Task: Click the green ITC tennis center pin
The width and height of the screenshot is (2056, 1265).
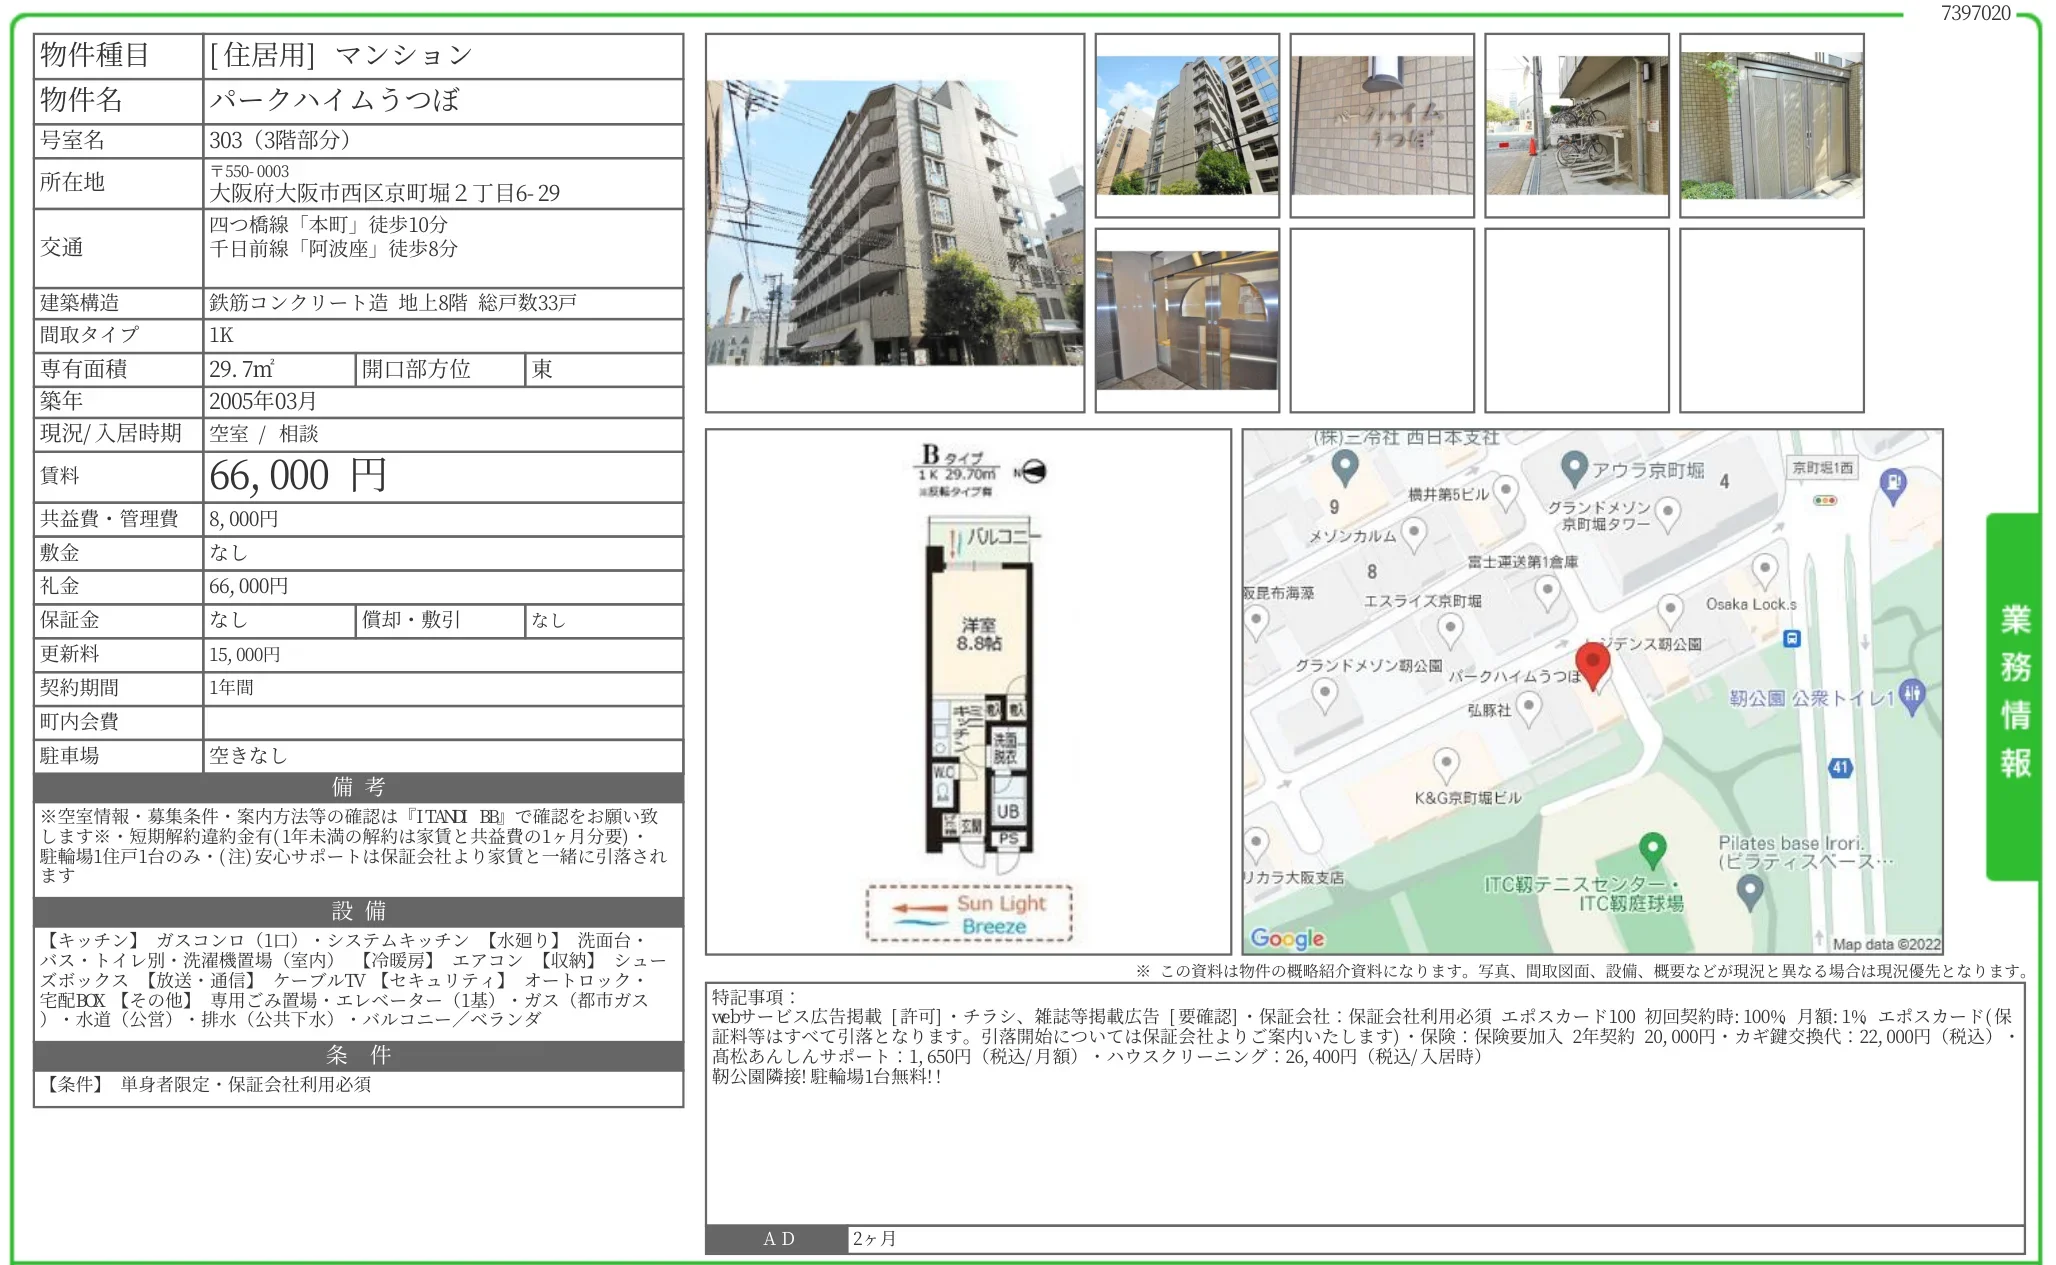Action: pos(1652,849)
